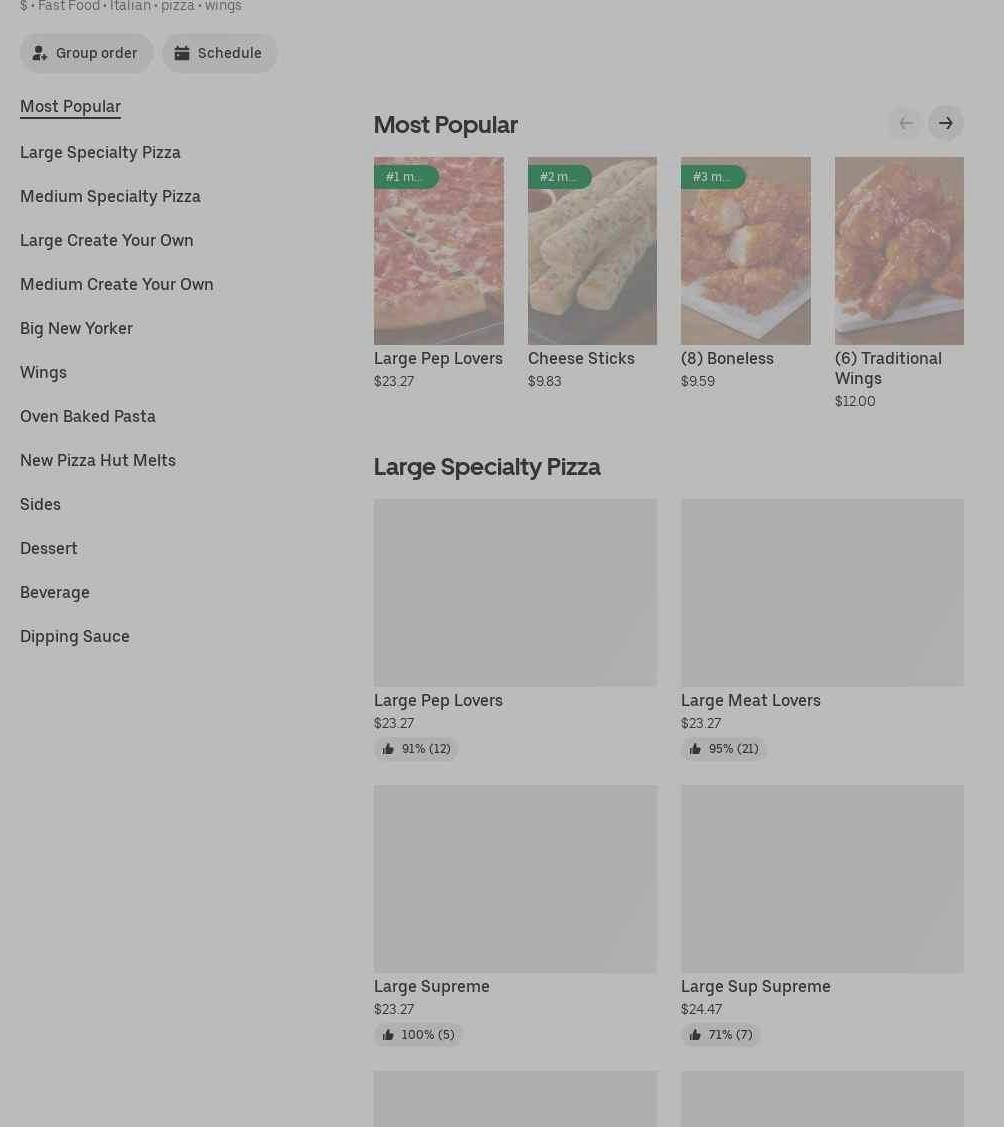Open the Schedule order button

click(219, 53)
